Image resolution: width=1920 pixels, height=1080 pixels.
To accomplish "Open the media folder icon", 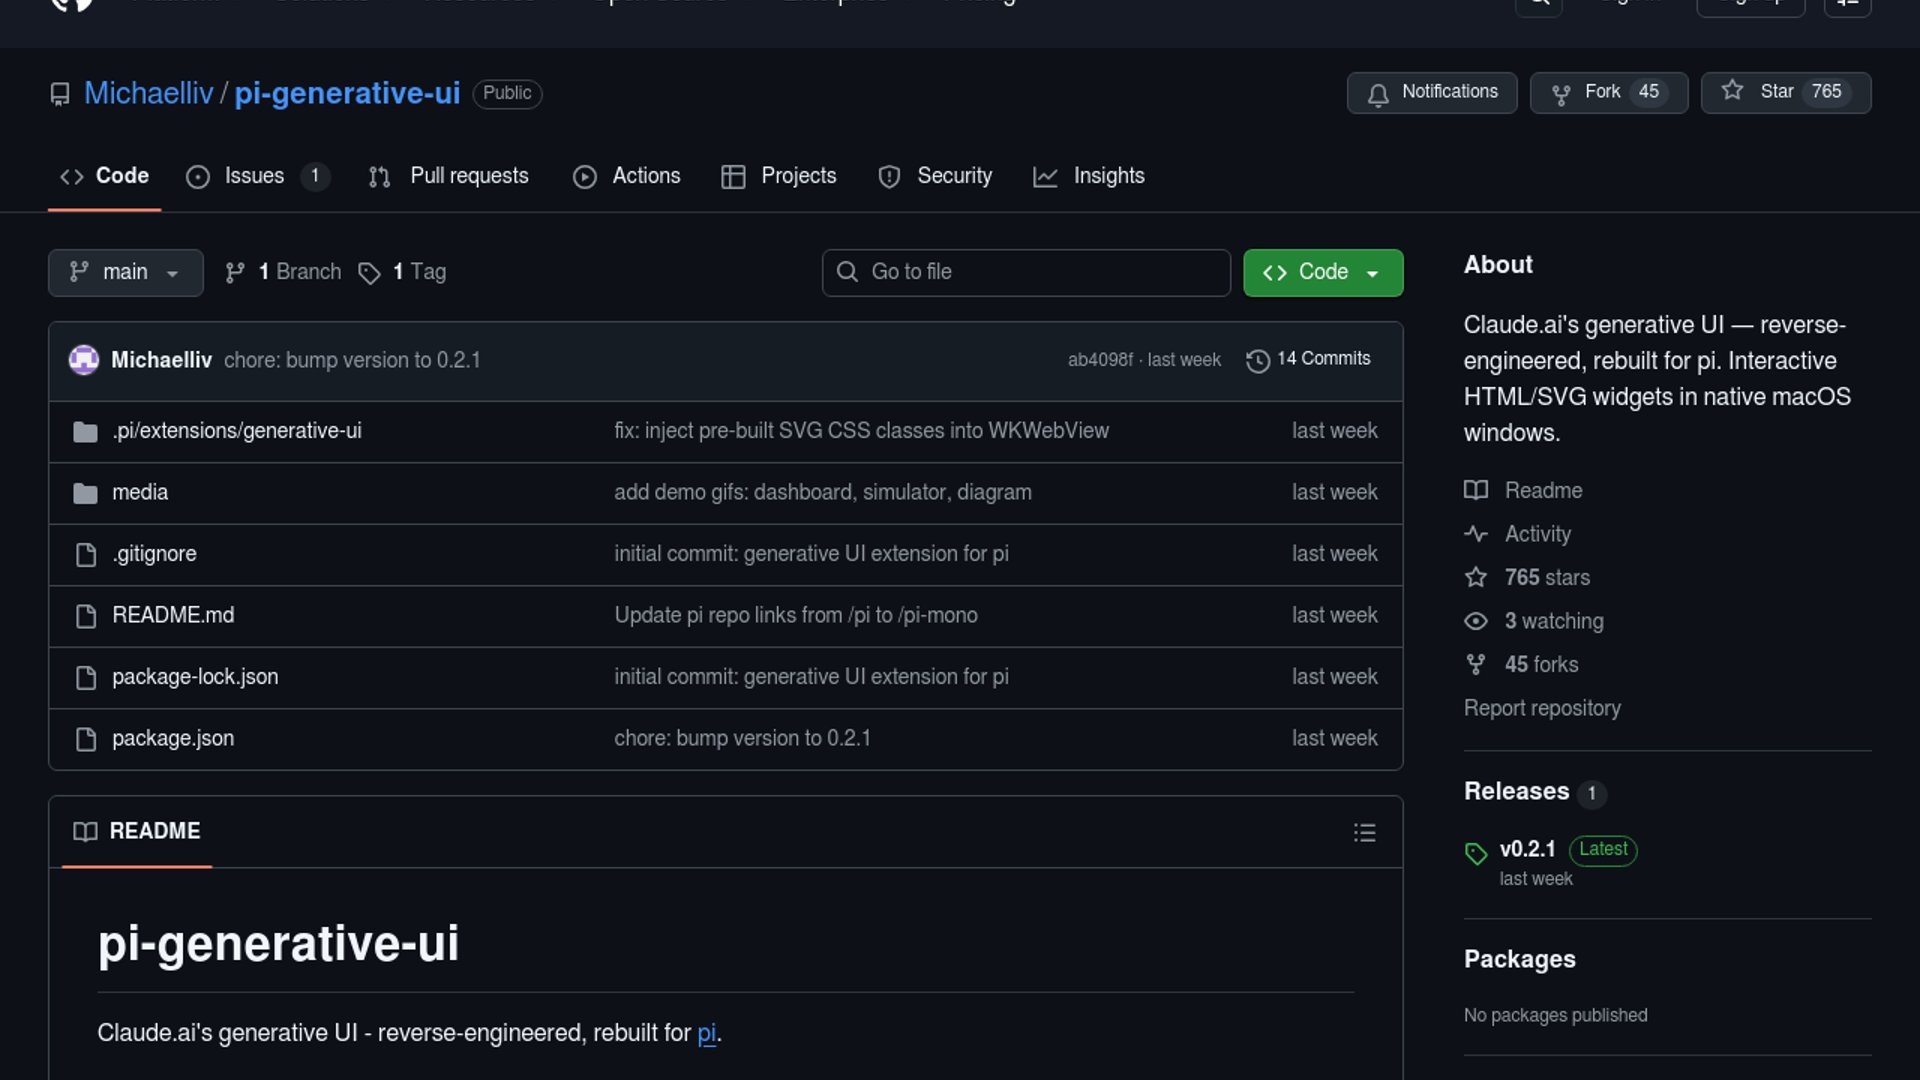I will [86, 493].
